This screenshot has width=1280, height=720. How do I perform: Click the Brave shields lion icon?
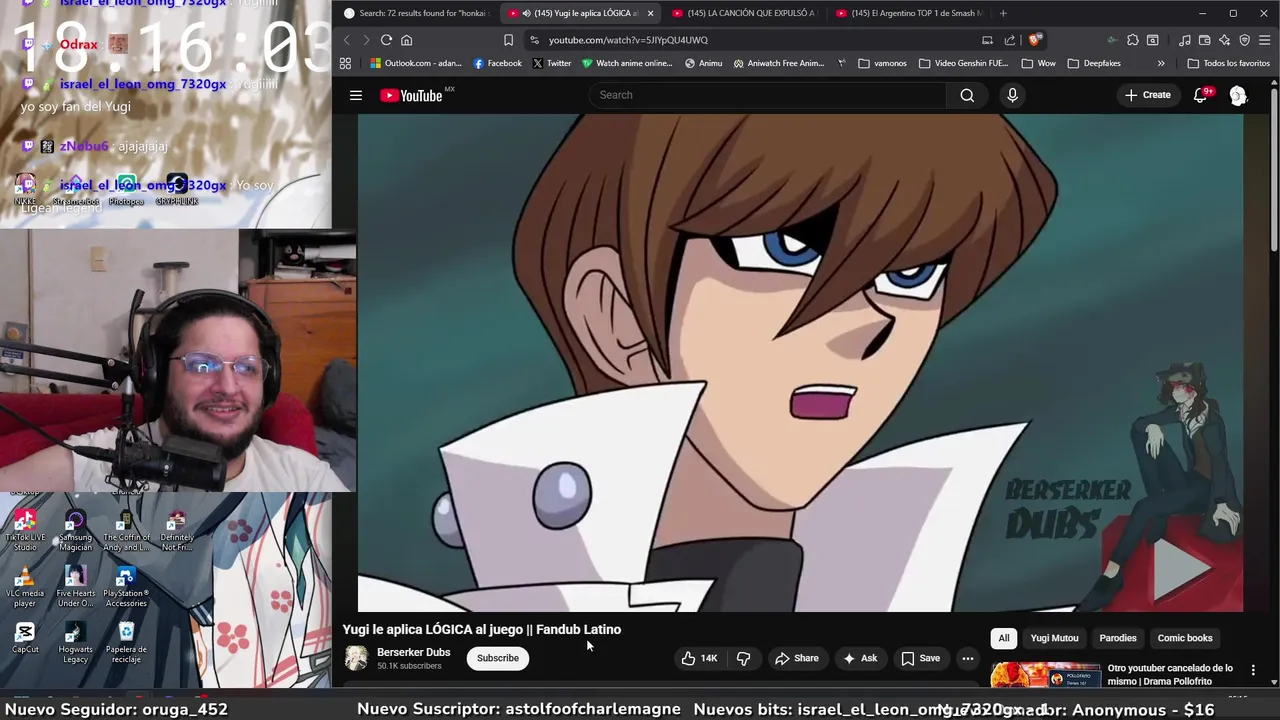[x=1034, y=40]
